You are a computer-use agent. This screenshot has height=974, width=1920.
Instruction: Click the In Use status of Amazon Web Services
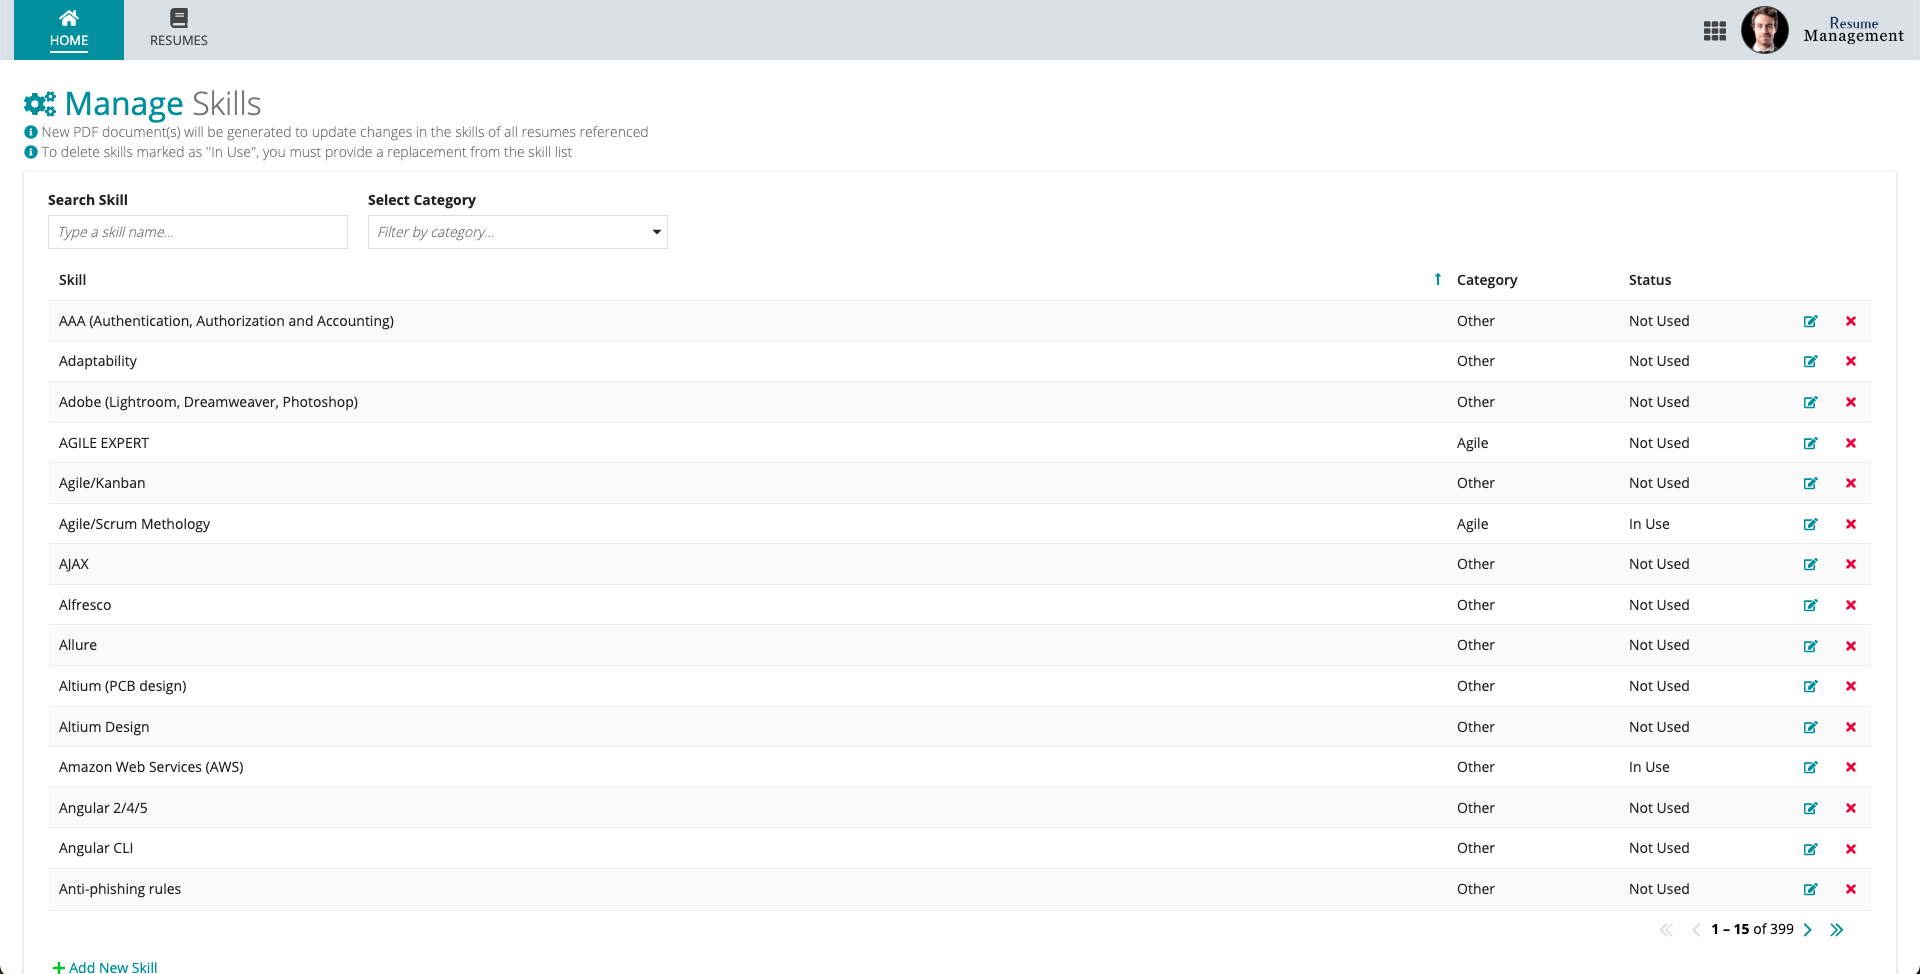(x=1649, y=767)
